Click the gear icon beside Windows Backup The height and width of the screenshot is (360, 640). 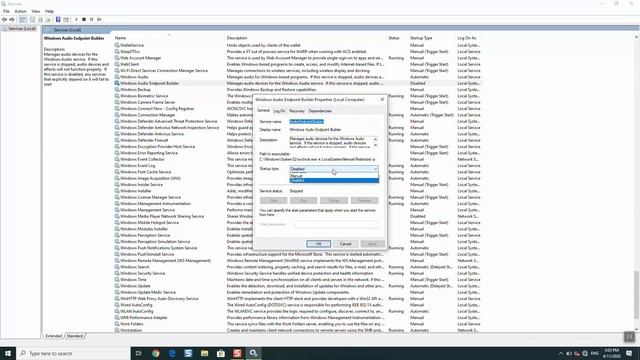point(117,89)
